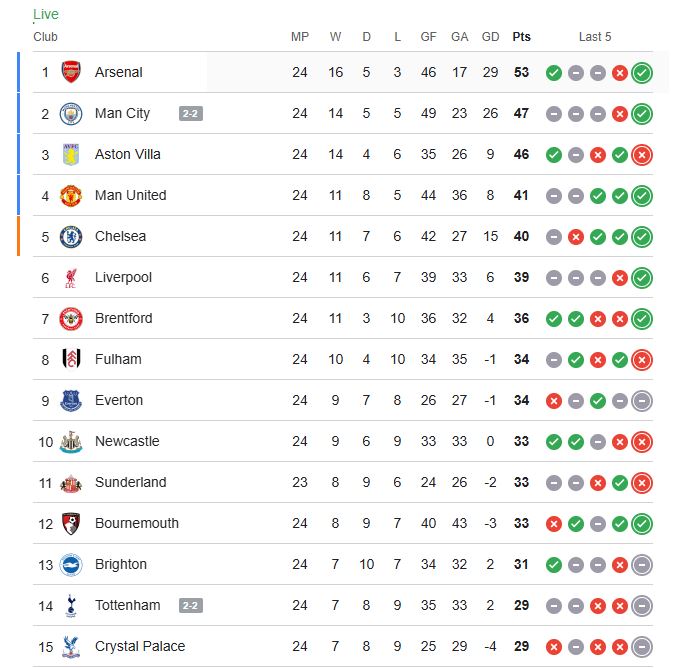Screen dimensions: 685x668
Task: Click the Live label above the table
Action: click(46, 14)
